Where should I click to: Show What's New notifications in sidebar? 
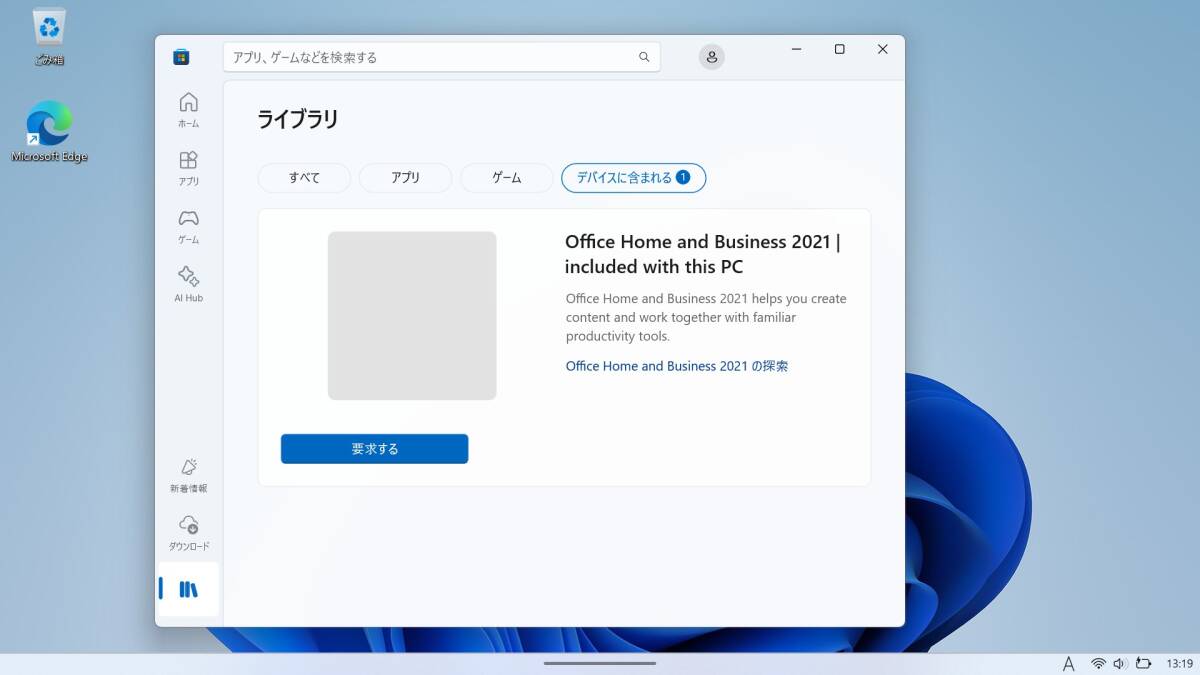188,474
